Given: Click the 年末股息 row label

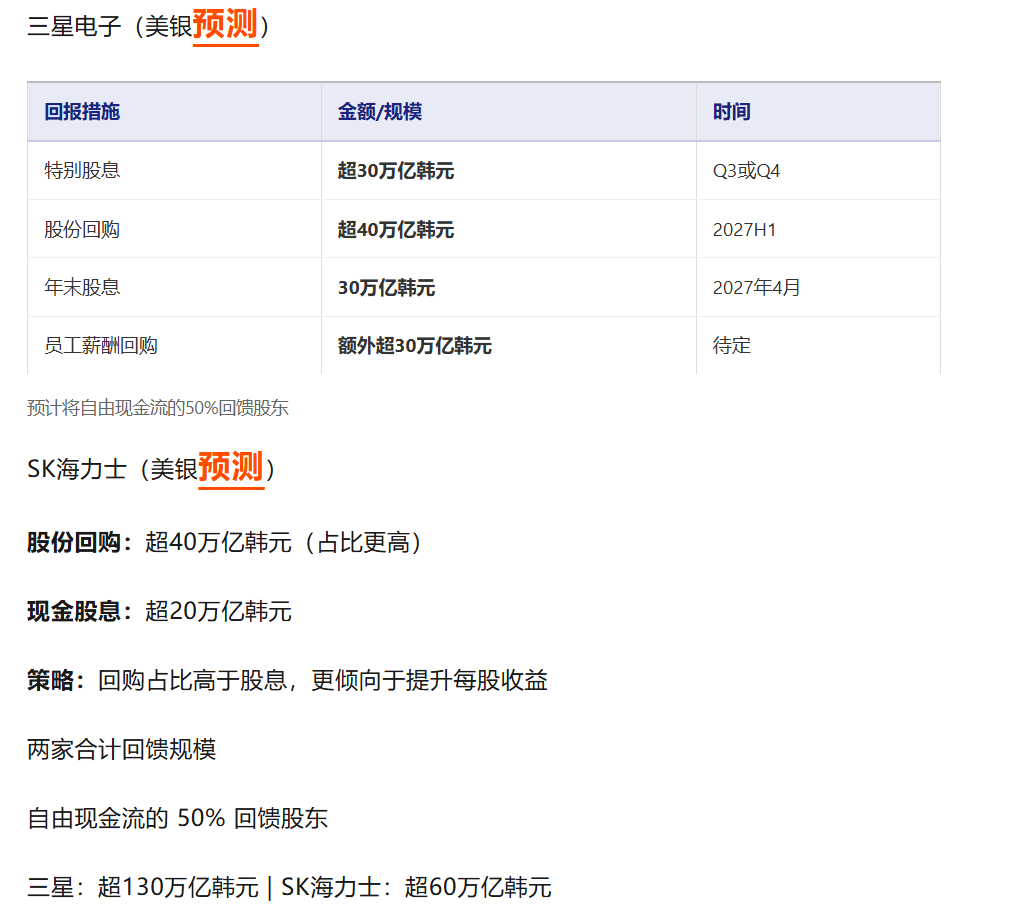Looking at the screenshot, I should point(82,287).
